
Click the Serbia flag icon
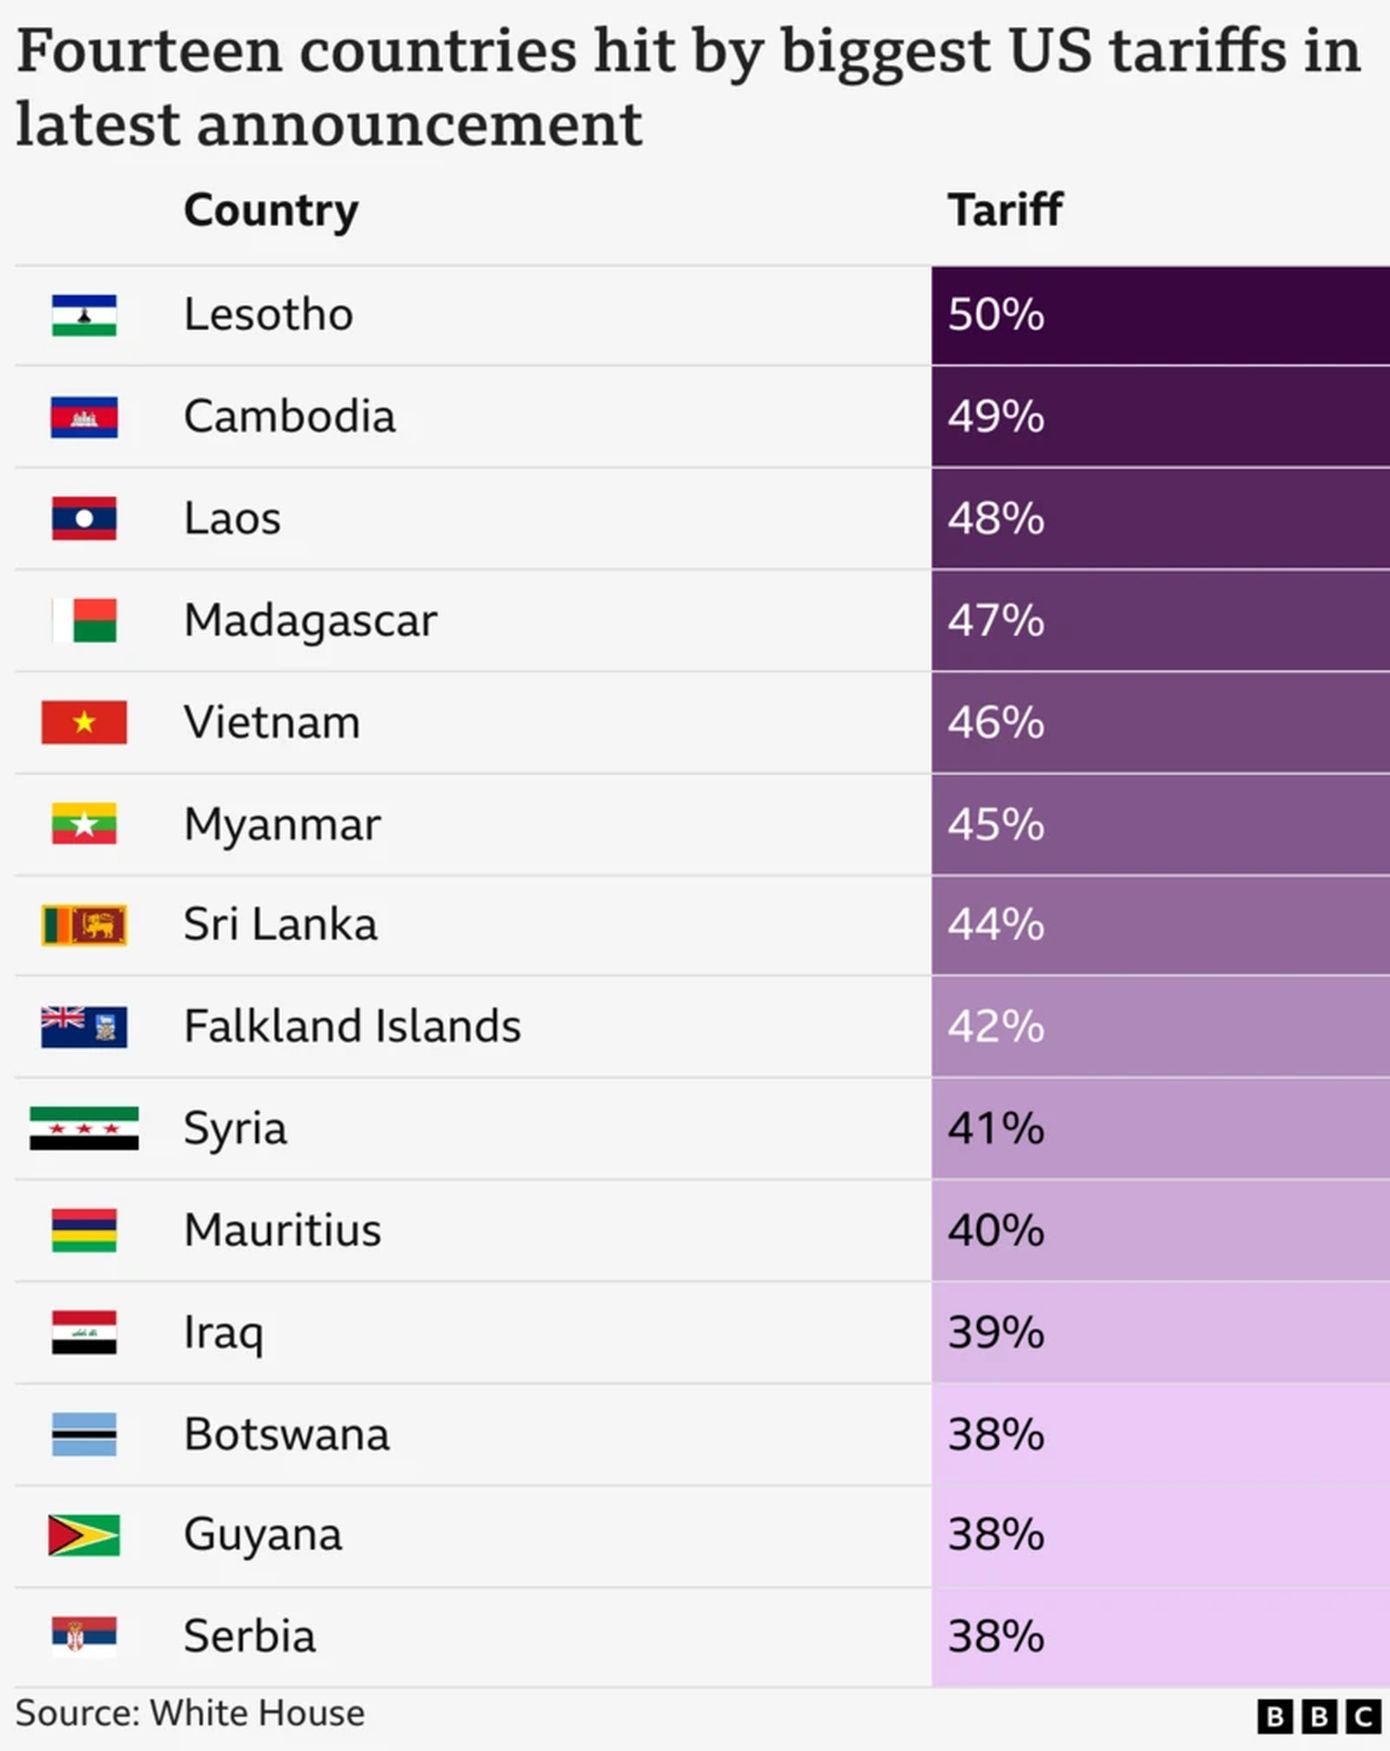(x=84, y=1637)
